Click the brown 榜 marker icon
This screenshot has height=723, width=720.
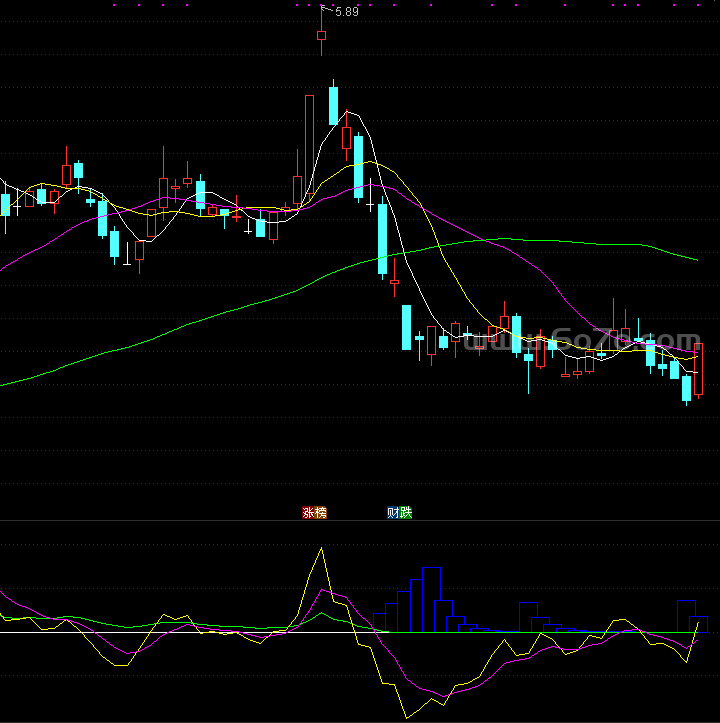click(321, 513)
